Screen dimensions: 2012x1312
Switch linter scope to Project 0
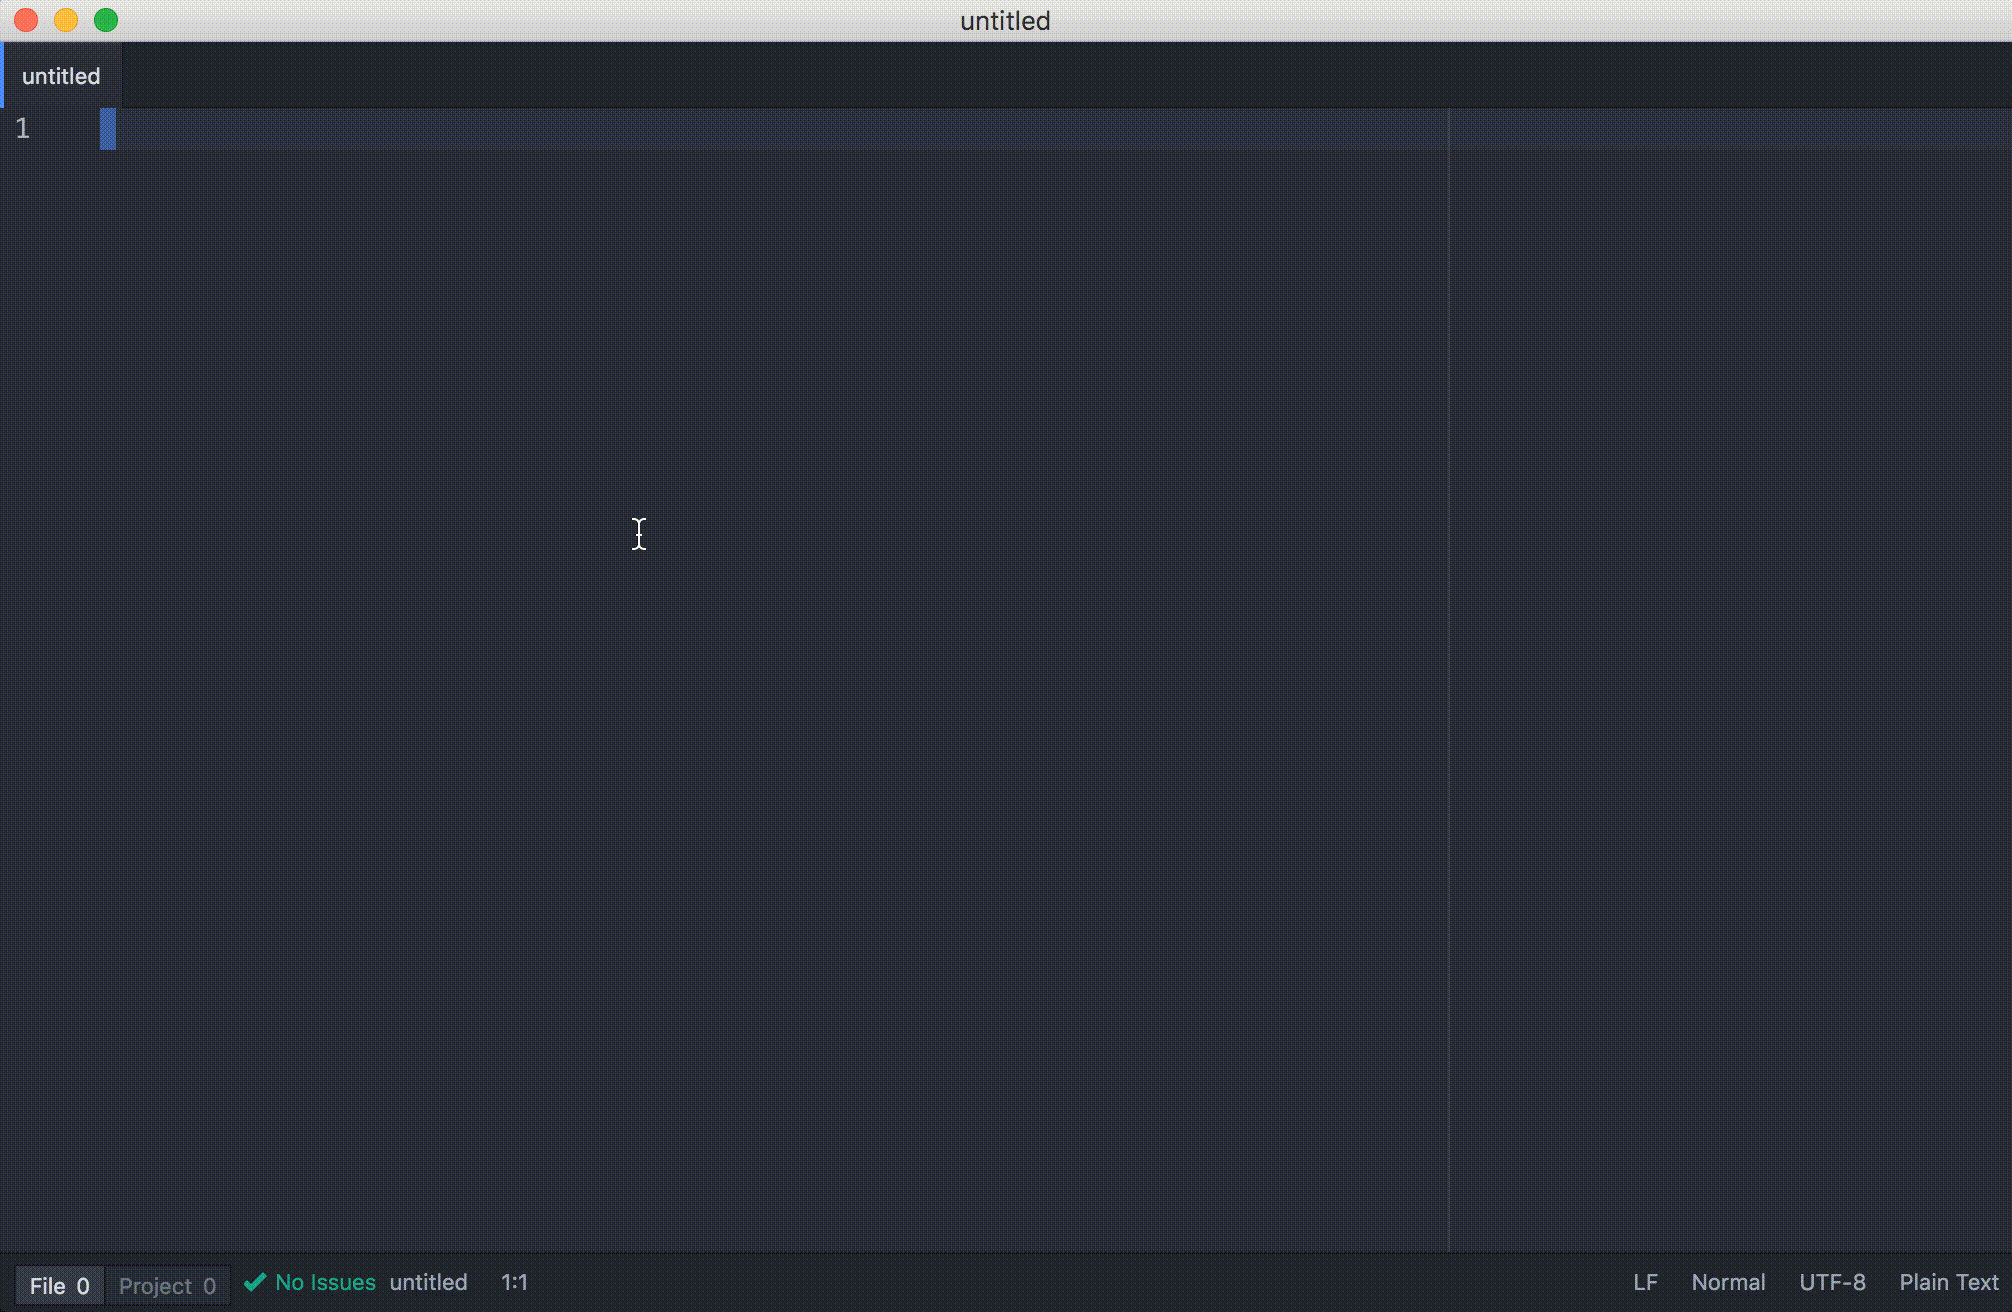[167, 1285]
